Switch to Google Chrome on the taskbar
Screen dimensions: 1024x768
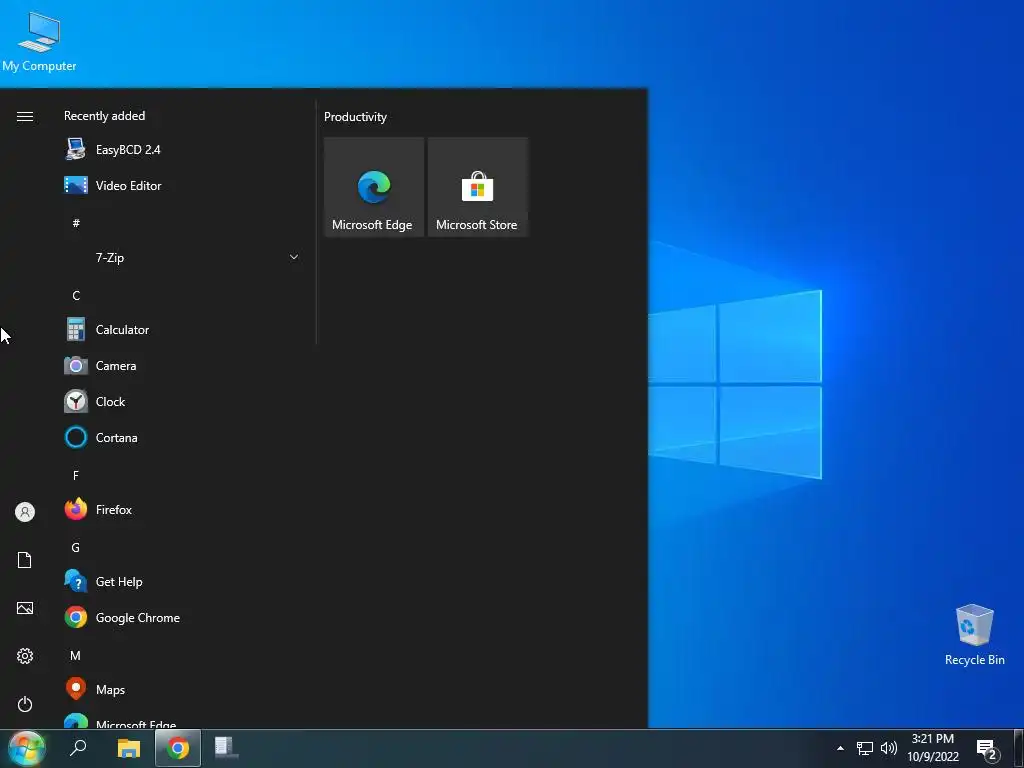(178, 748)
